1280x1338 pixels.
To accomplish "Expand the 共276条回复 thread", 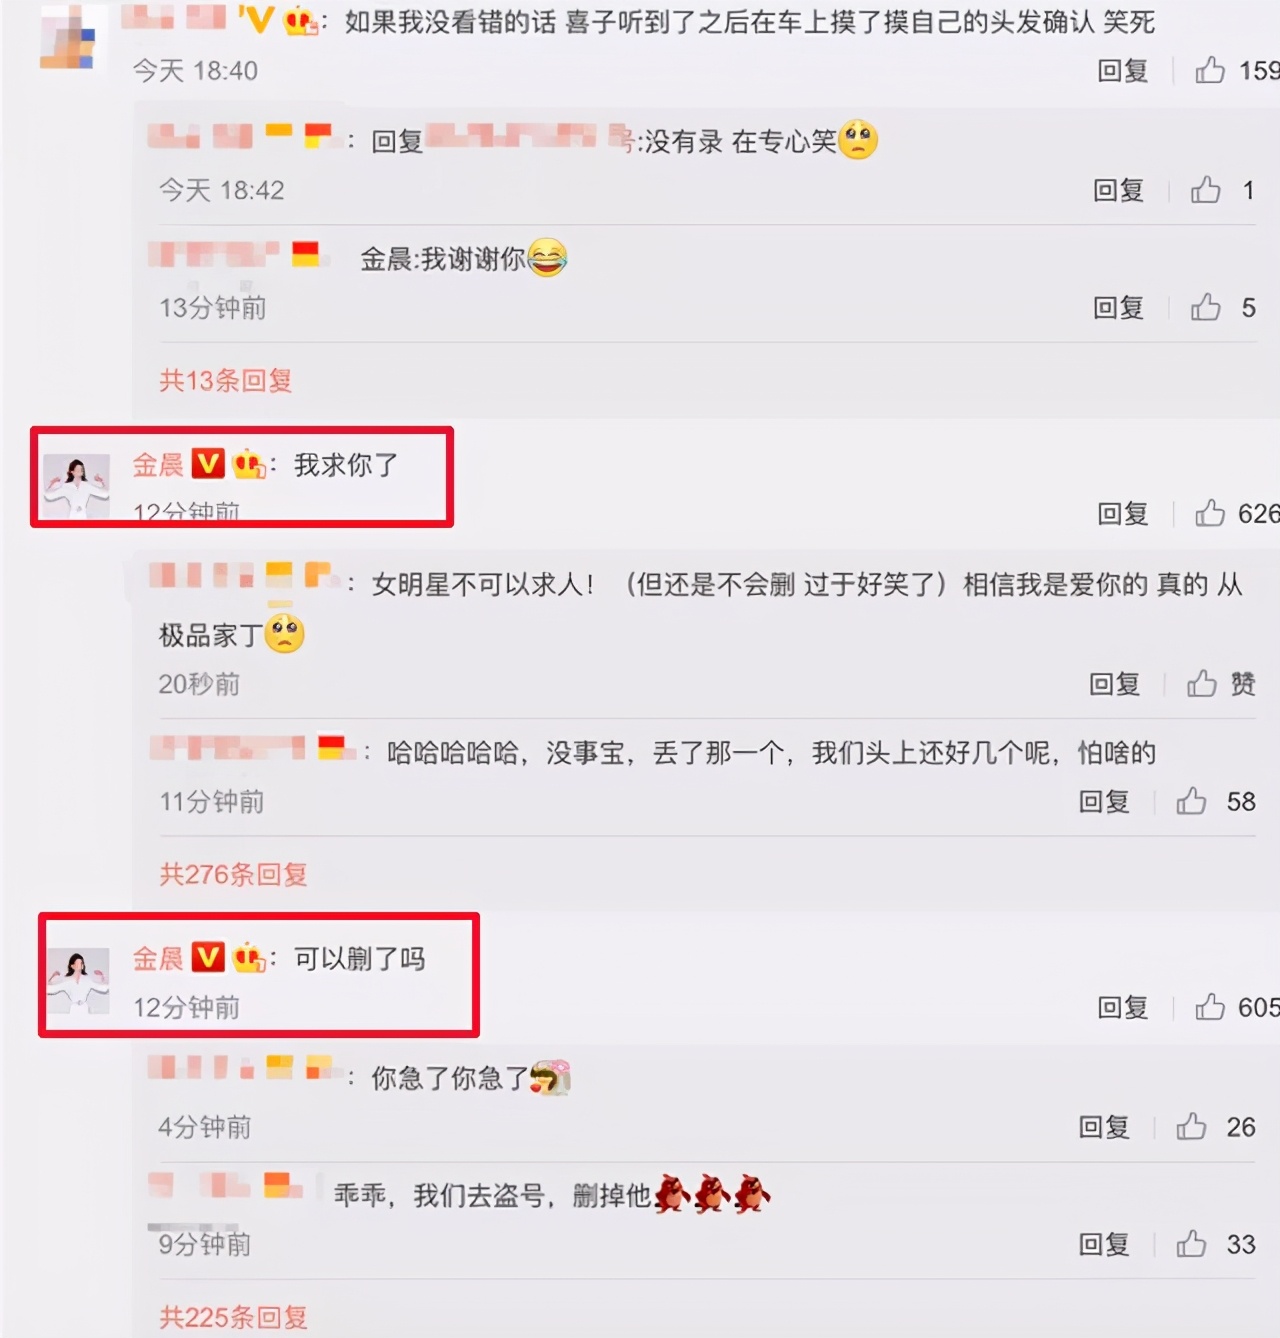I will [x=233, y=874].
